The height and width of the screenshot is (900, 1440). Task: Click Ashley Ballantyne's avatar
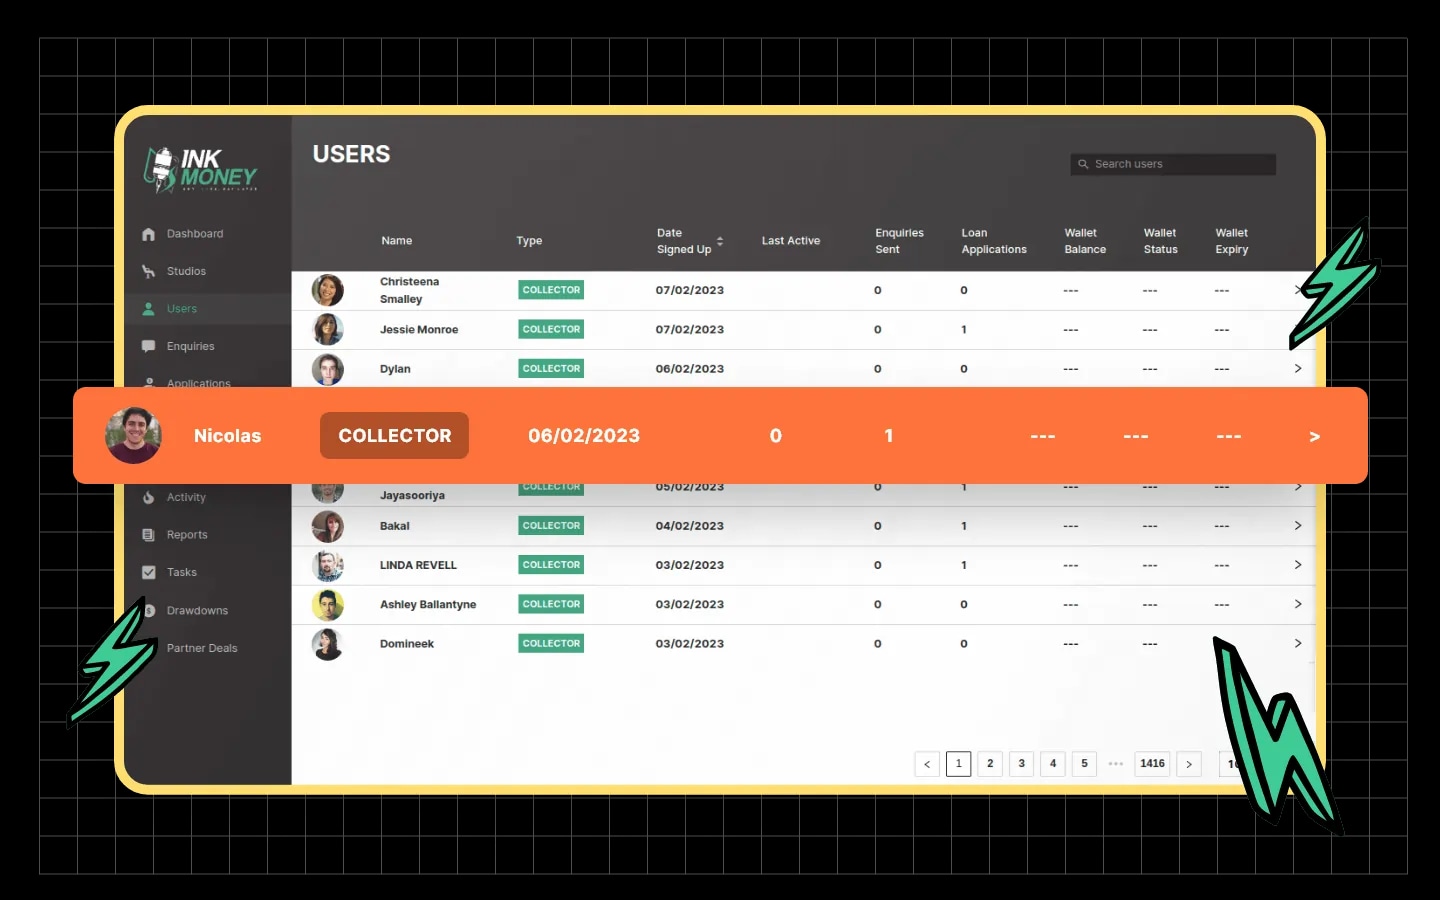point(327,604)
